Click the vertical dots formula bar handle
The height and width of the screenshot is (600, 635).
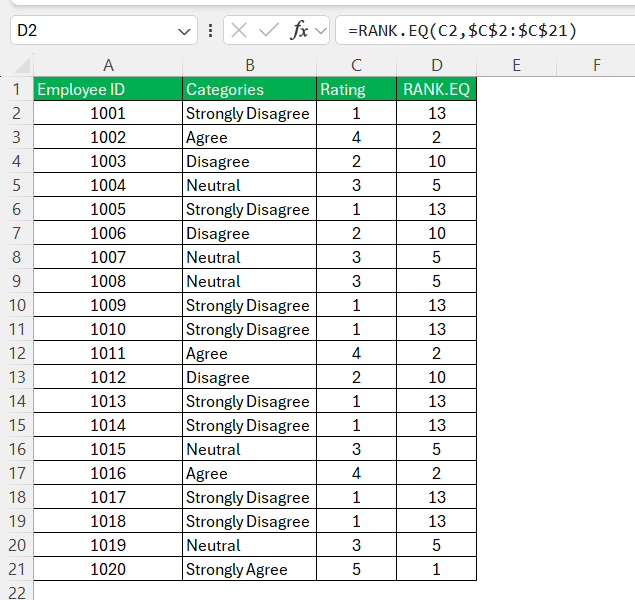[x=211, y=31]
